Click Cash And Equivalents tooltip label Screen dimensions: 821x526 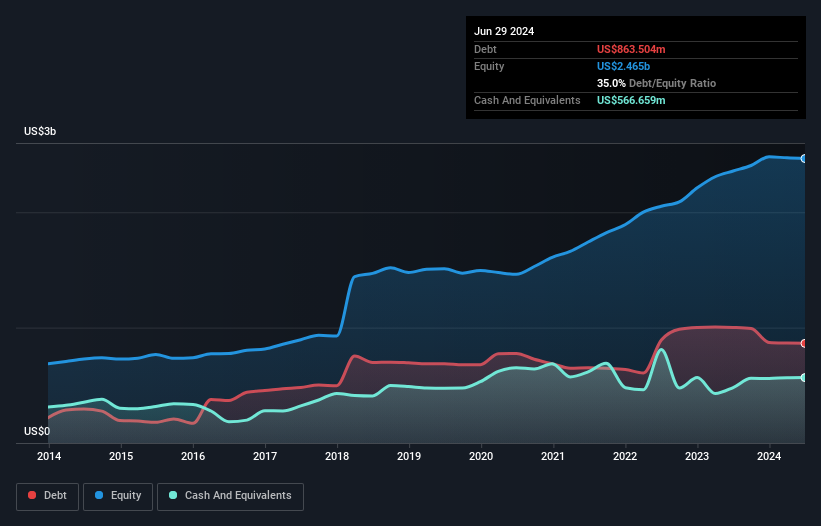click(527, 100)
